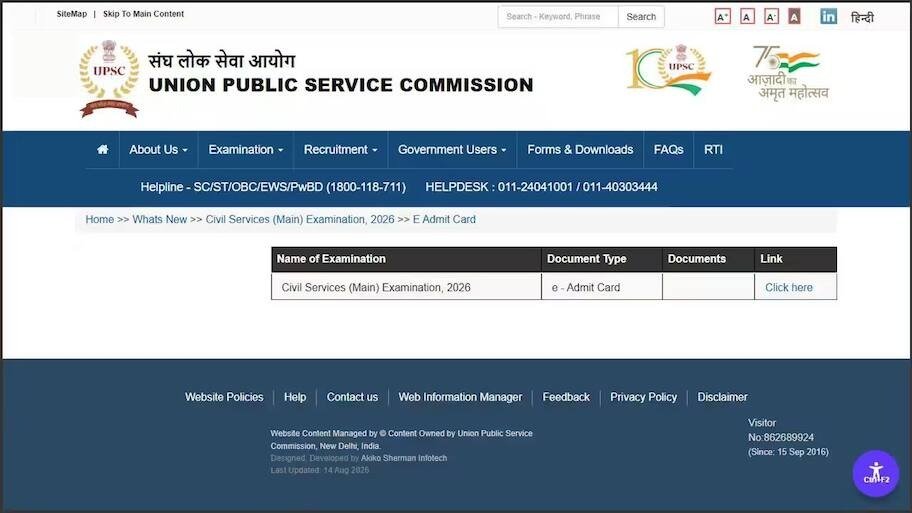Expand the Examination dropdown menu

tap(245, 149)
